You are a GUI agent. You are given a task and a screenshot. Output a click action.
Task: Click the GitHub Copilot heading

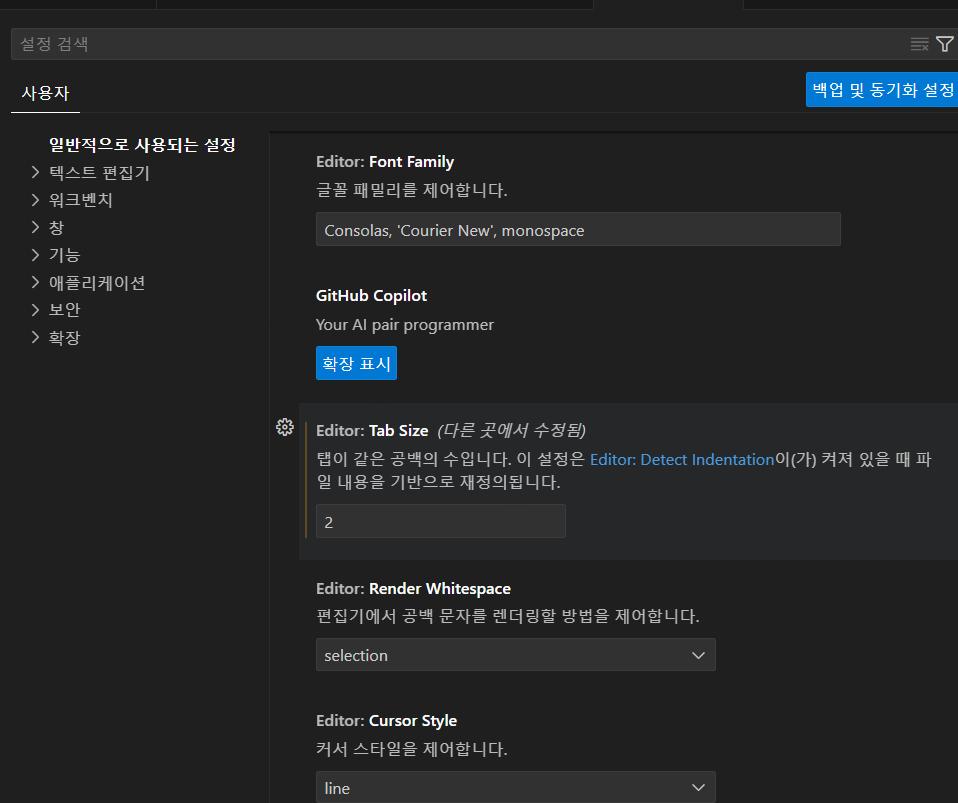pyautogui.click(x=371, y=296)
